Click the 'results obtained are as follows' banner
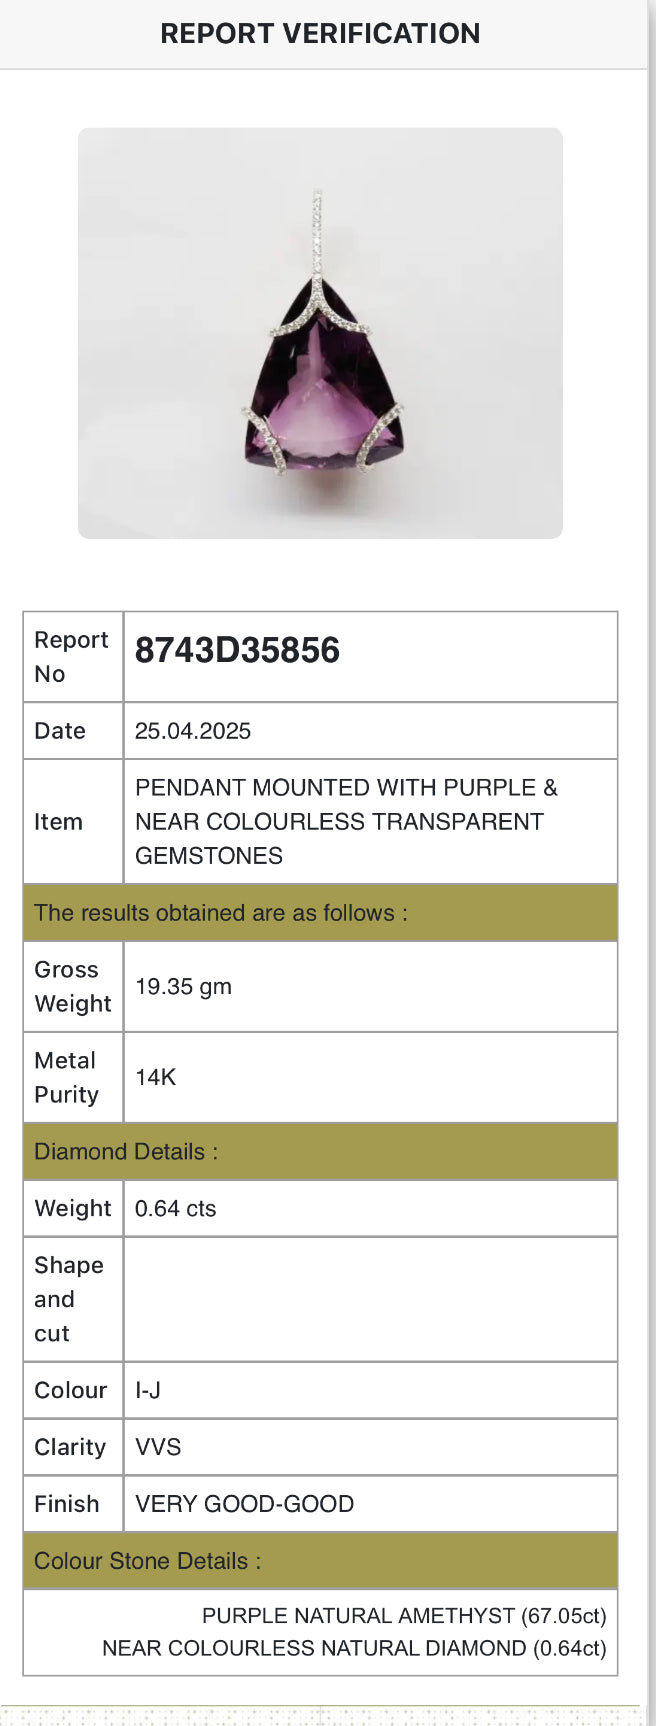Viewport: 656px width, 1726px height. point(221,913)
